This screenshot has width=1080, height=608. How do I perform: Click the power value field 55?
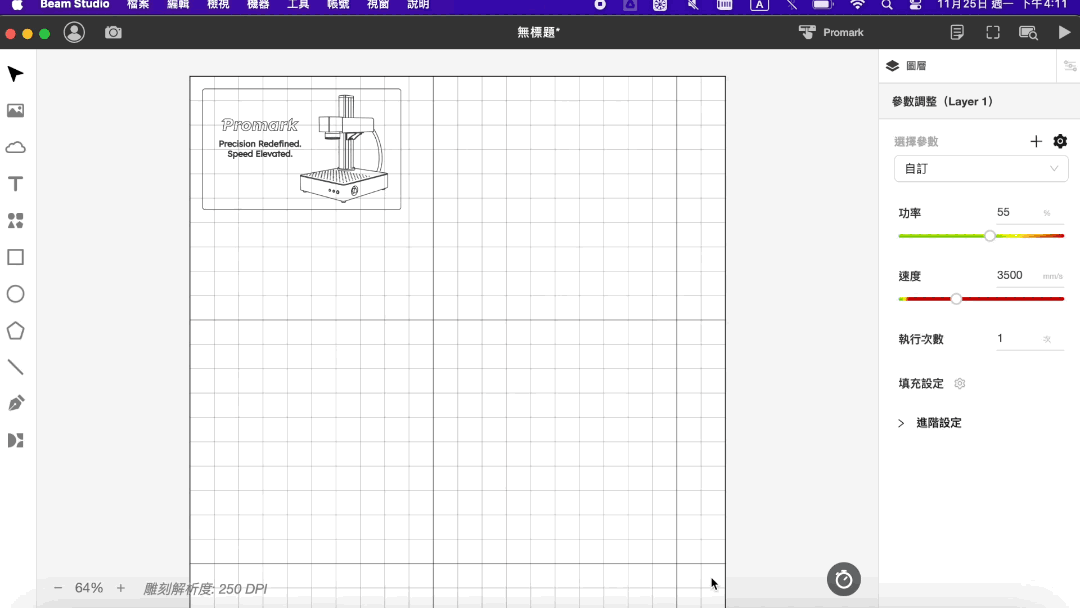coord(1018,213)
